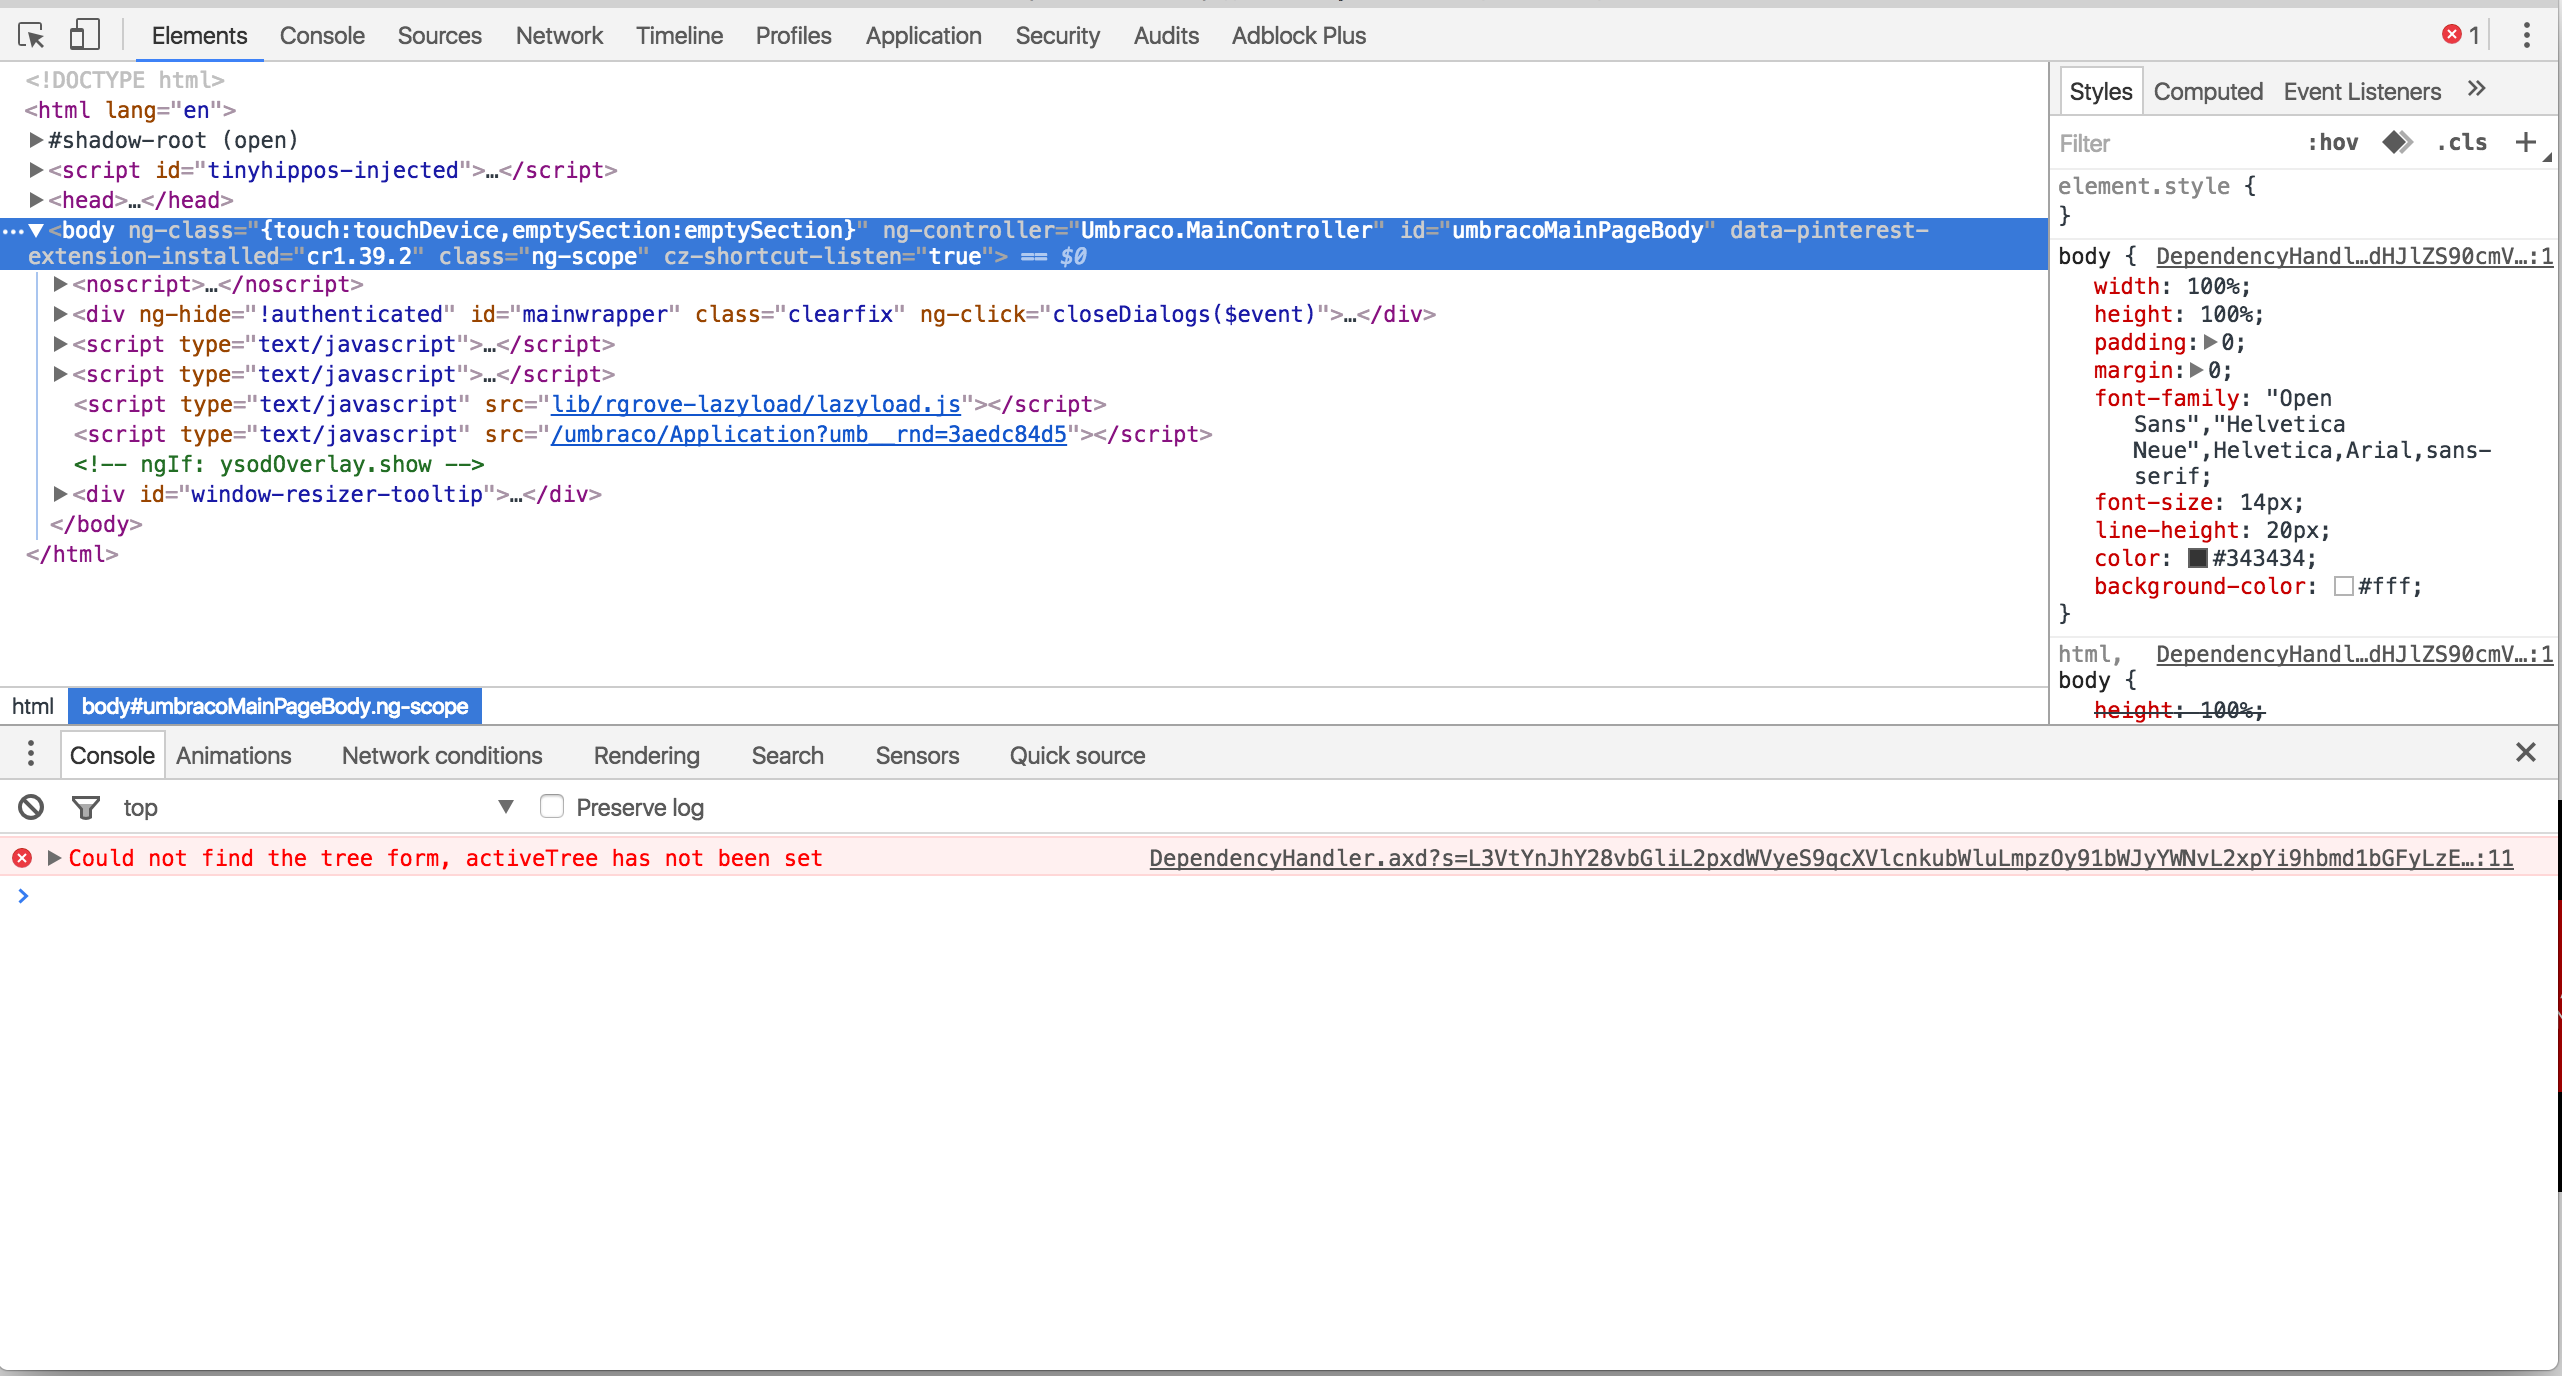Open the Application tab
Viewport: 2562px width, 1376px height.
click(x=923, y=36)
